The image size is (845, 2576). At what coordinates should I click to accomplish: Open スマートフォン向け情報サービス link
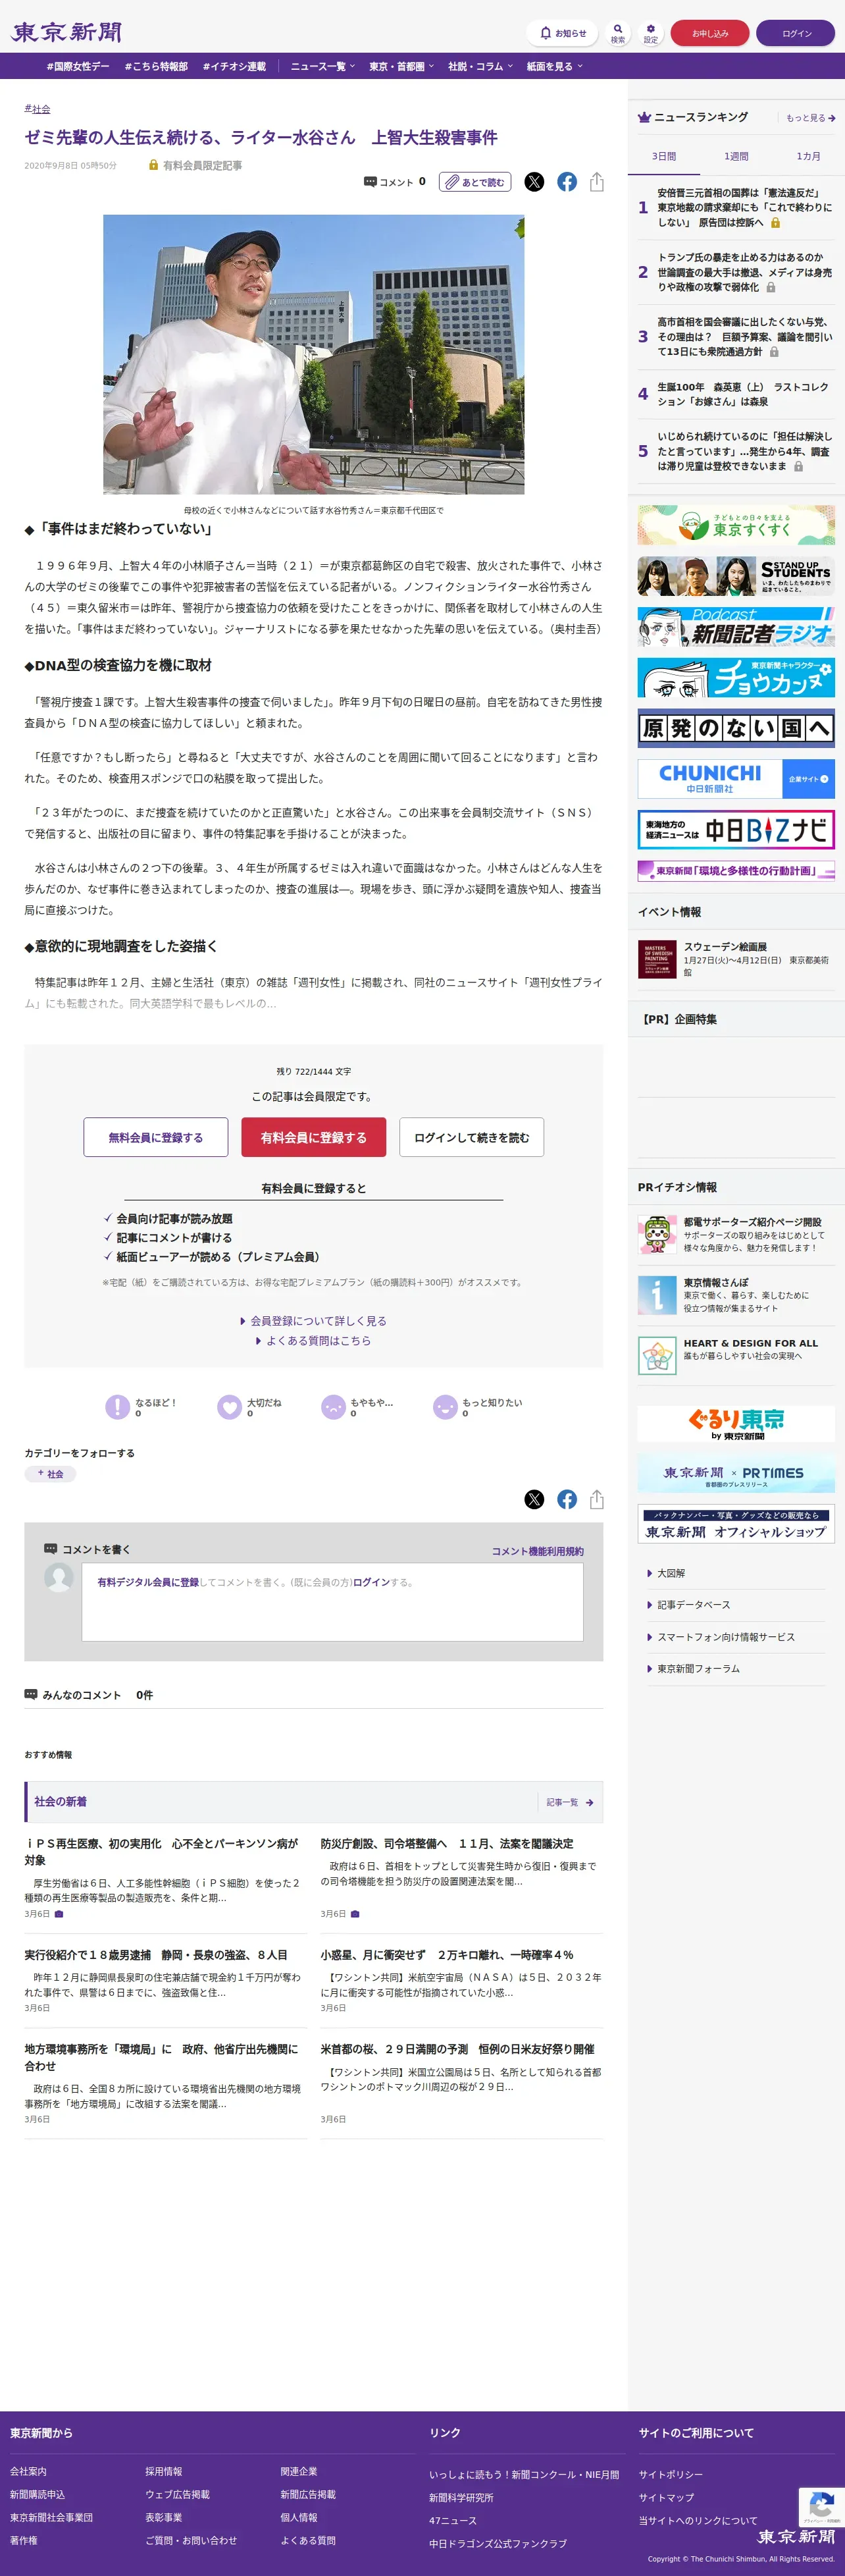click(726, 1637)
